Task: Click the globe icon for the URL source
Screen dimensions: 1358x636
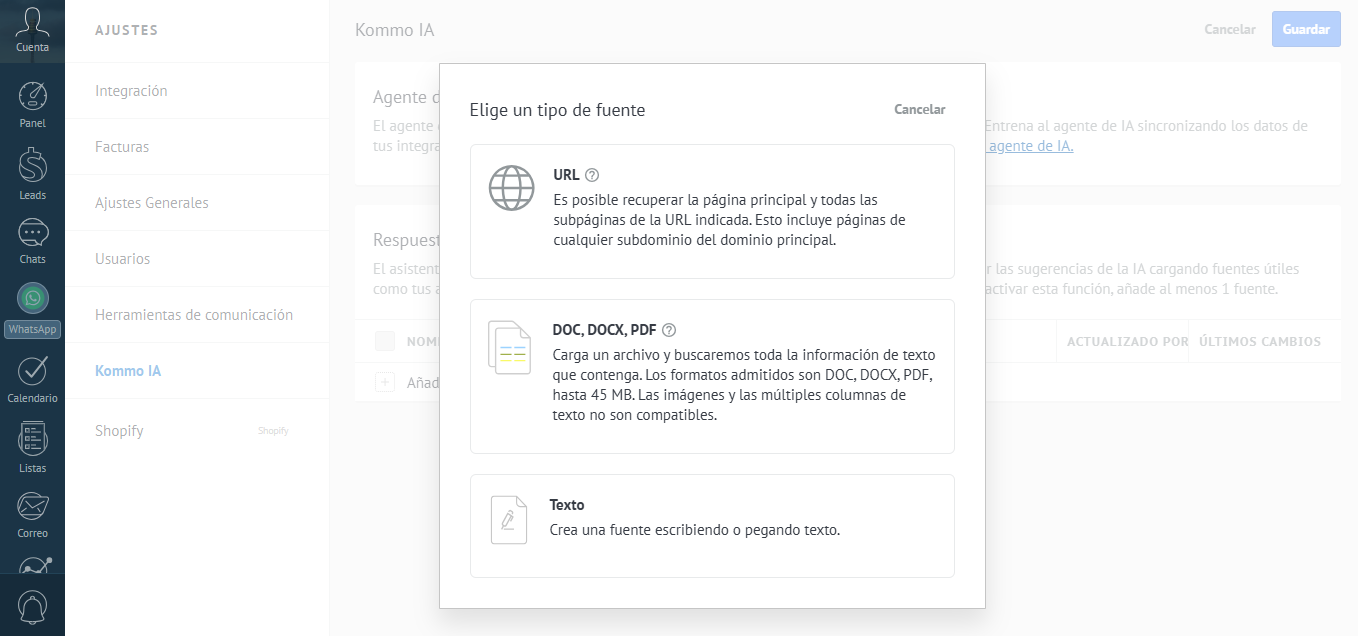Action: pyautogui.click(x=511, y=188)
